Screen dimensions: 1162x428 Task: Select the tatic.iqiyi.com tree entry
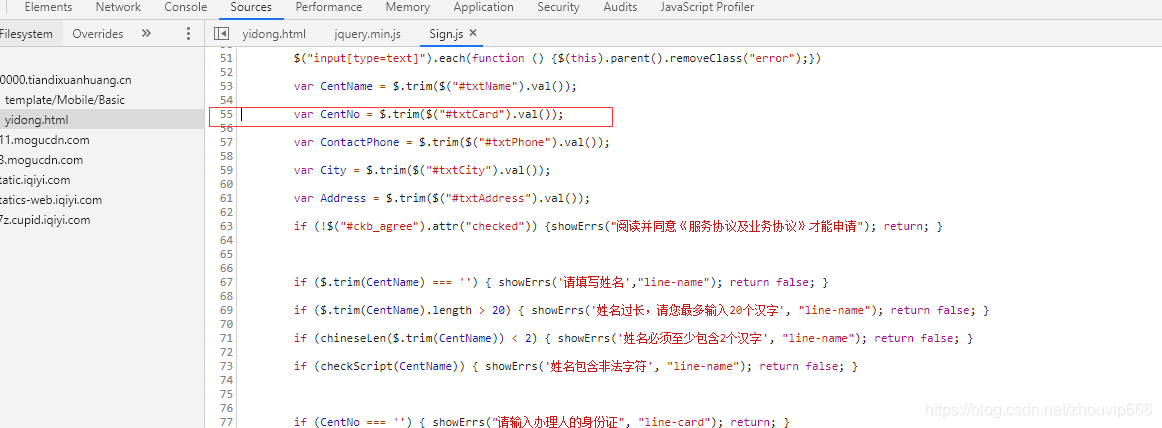[35, 180]
